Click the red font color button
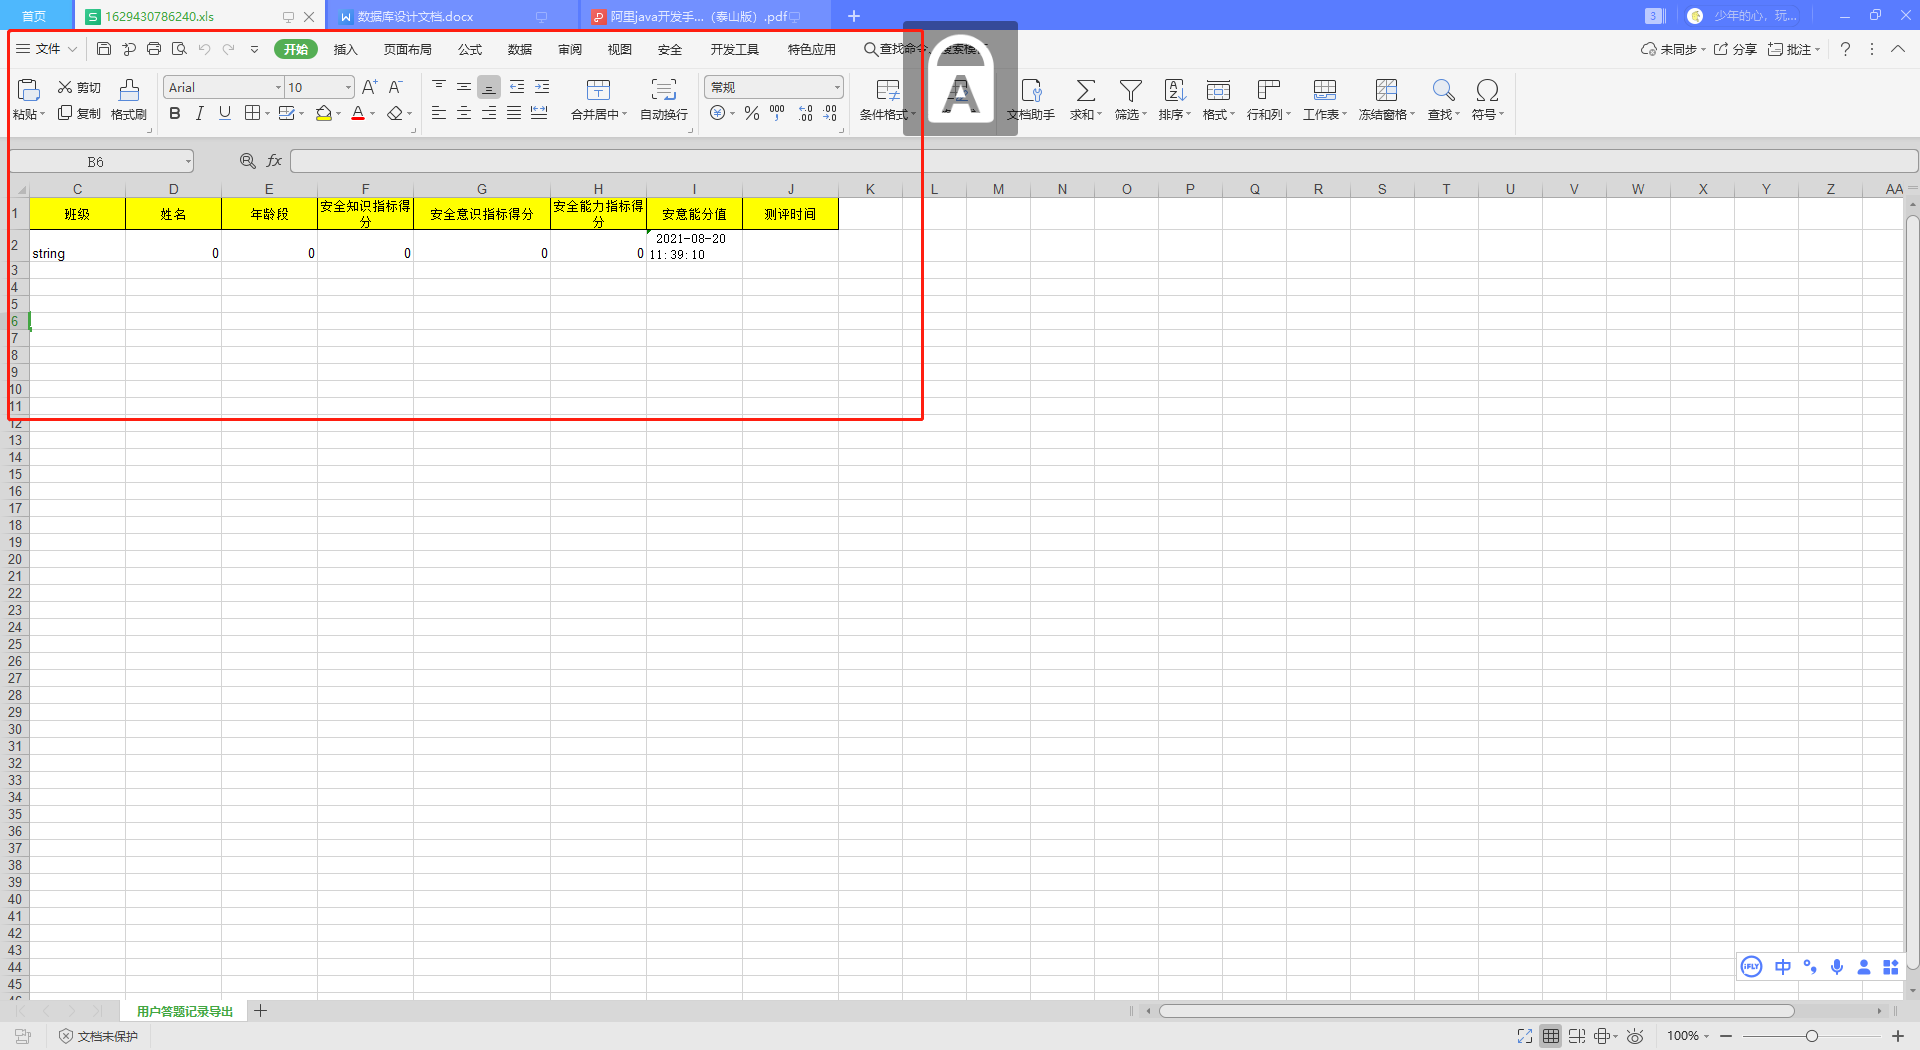 (x=358, y=114)
